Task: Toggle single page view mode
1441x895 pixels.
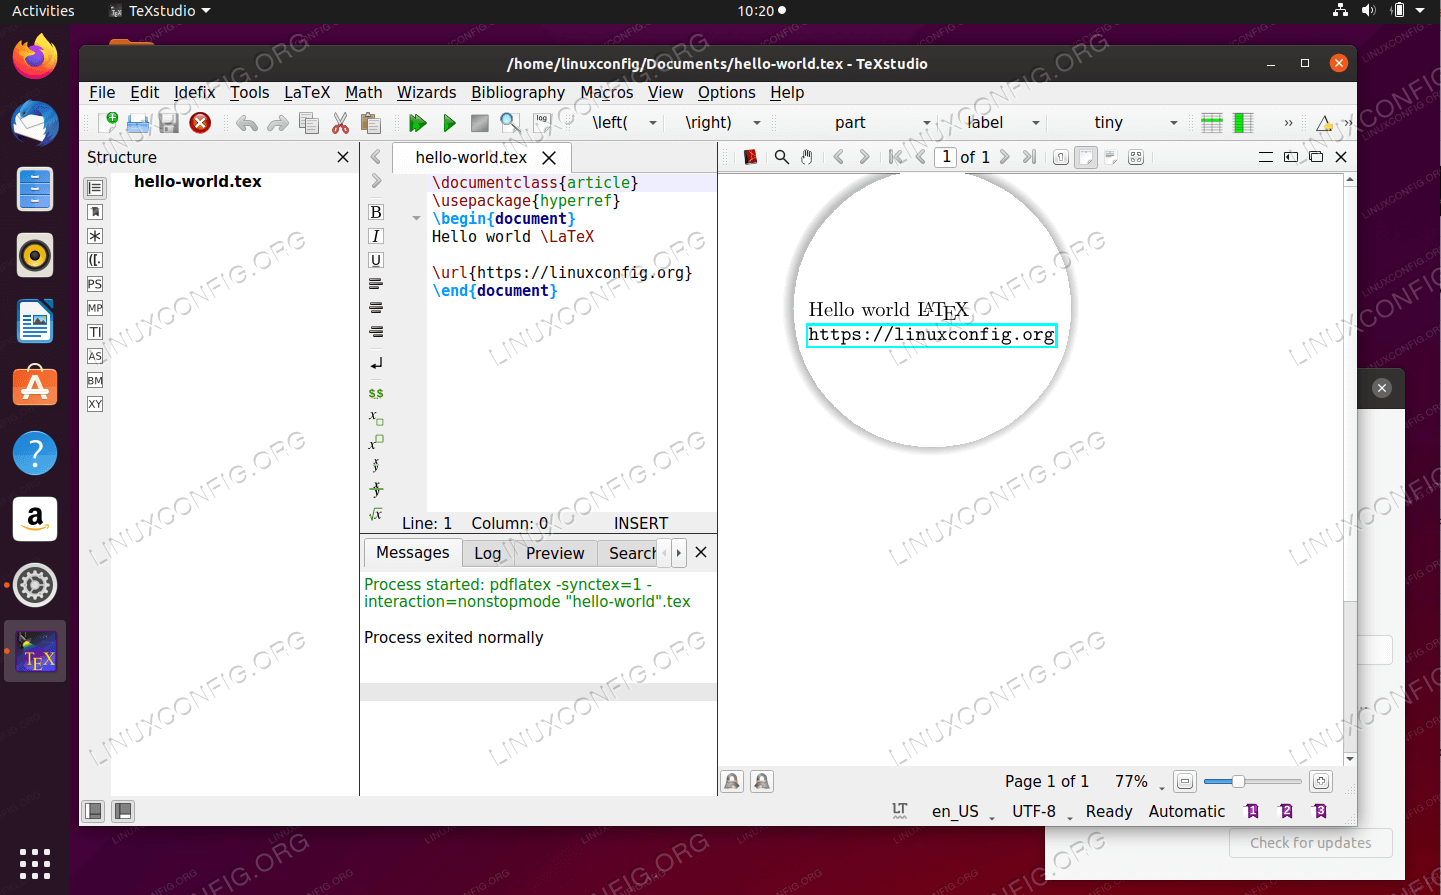Action: coord(1061,158)
